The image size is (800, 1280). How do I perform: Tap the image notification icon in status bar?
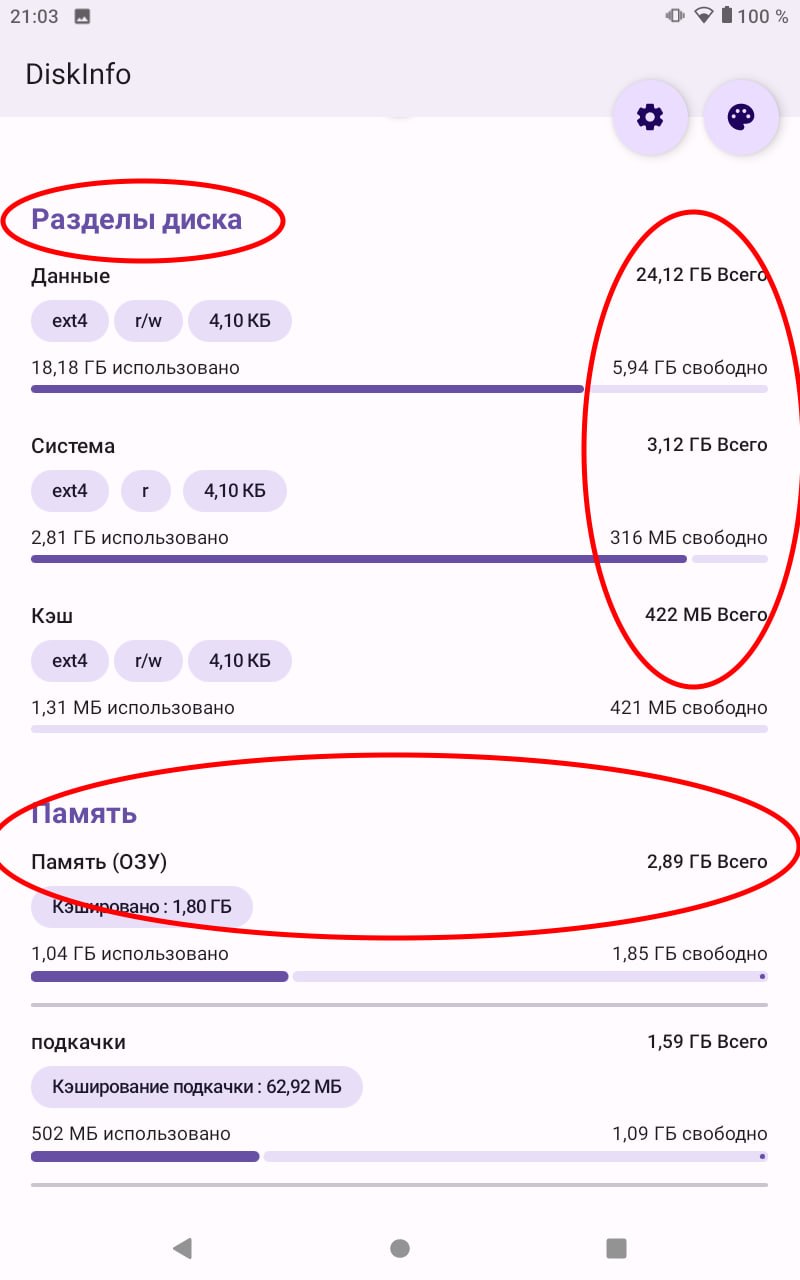coord(83,16)
